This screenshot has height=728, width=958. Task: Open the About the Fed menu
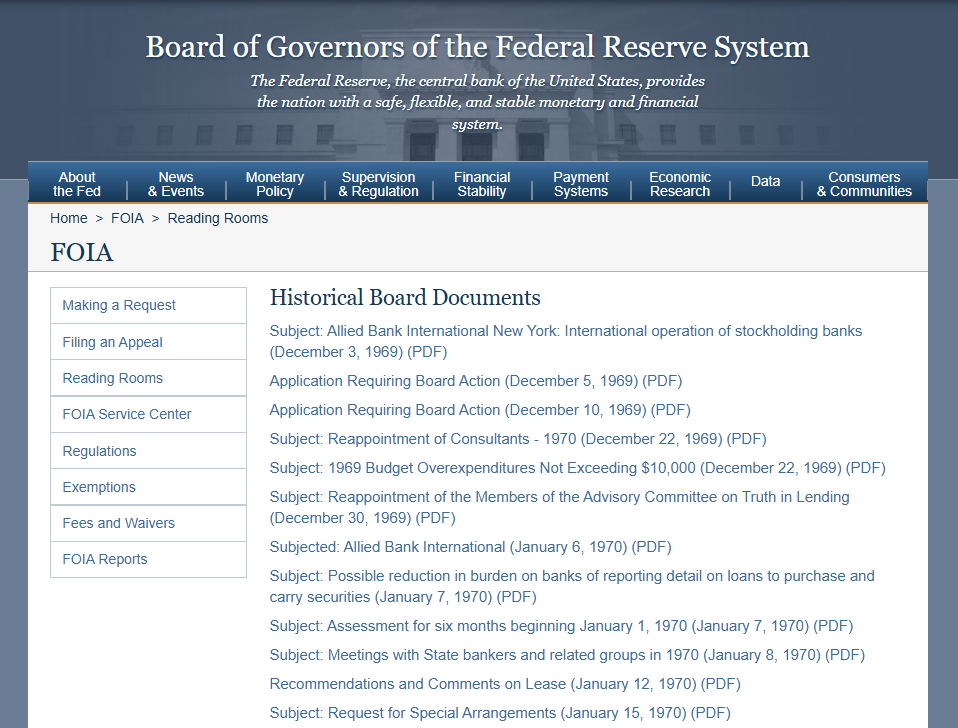77,184
